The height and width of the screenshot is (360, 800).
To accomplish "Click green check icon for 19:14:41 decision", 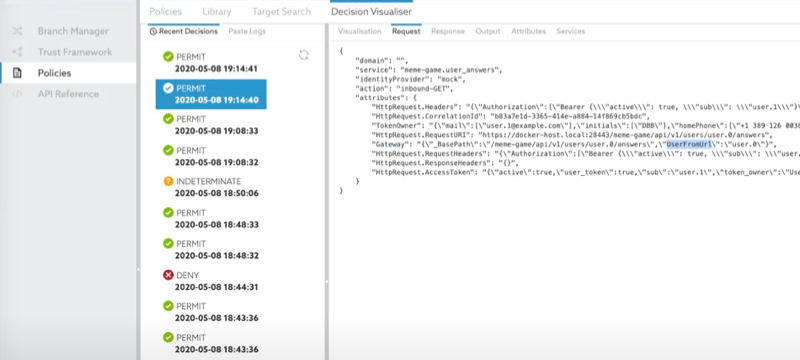I will (168, 57).
